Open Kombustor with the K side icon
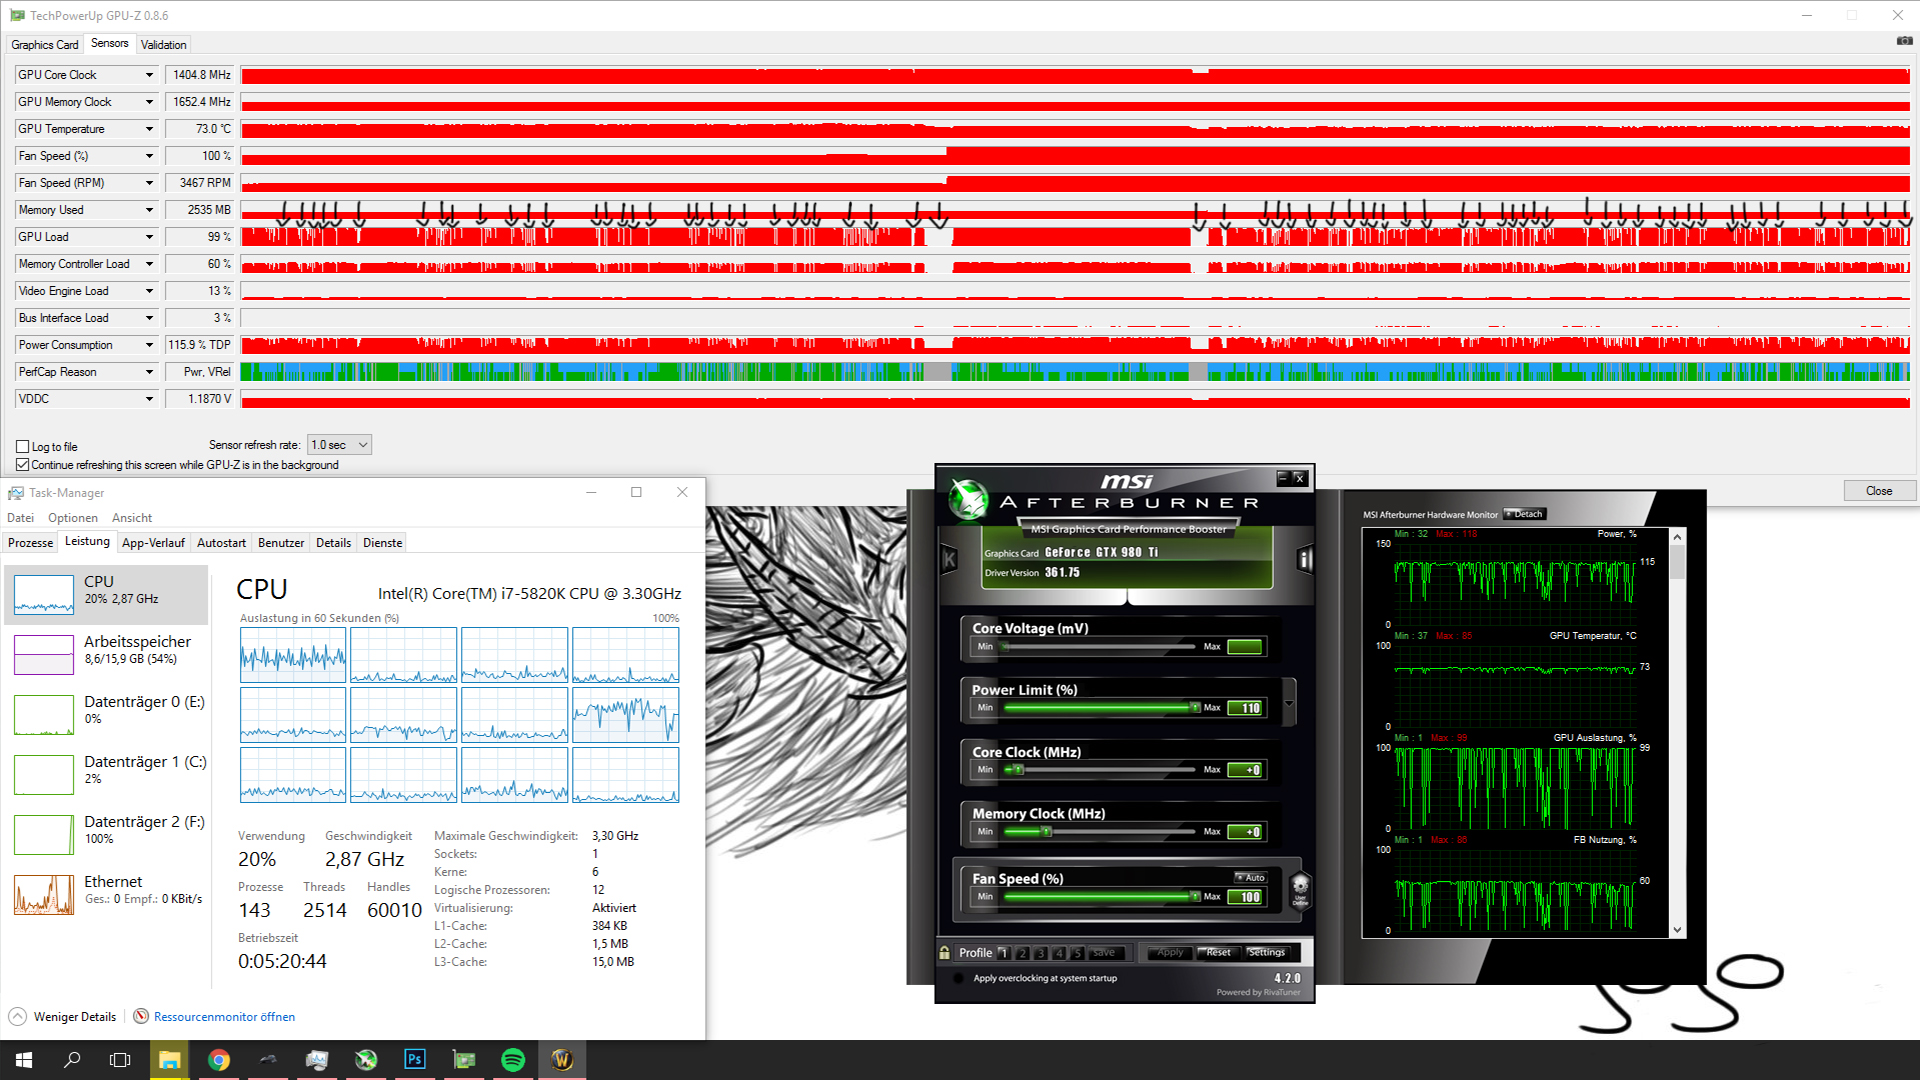The image size is (1920, 1080). [949, 560]
